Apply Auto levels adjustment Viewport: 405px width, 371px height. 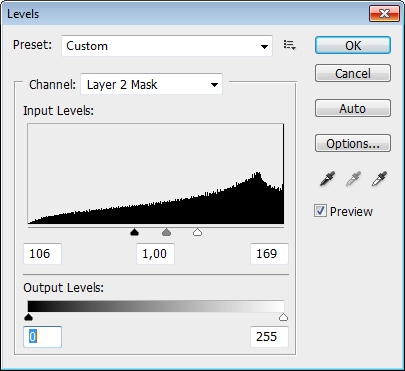pyautogui.click(x=353, y=108)
